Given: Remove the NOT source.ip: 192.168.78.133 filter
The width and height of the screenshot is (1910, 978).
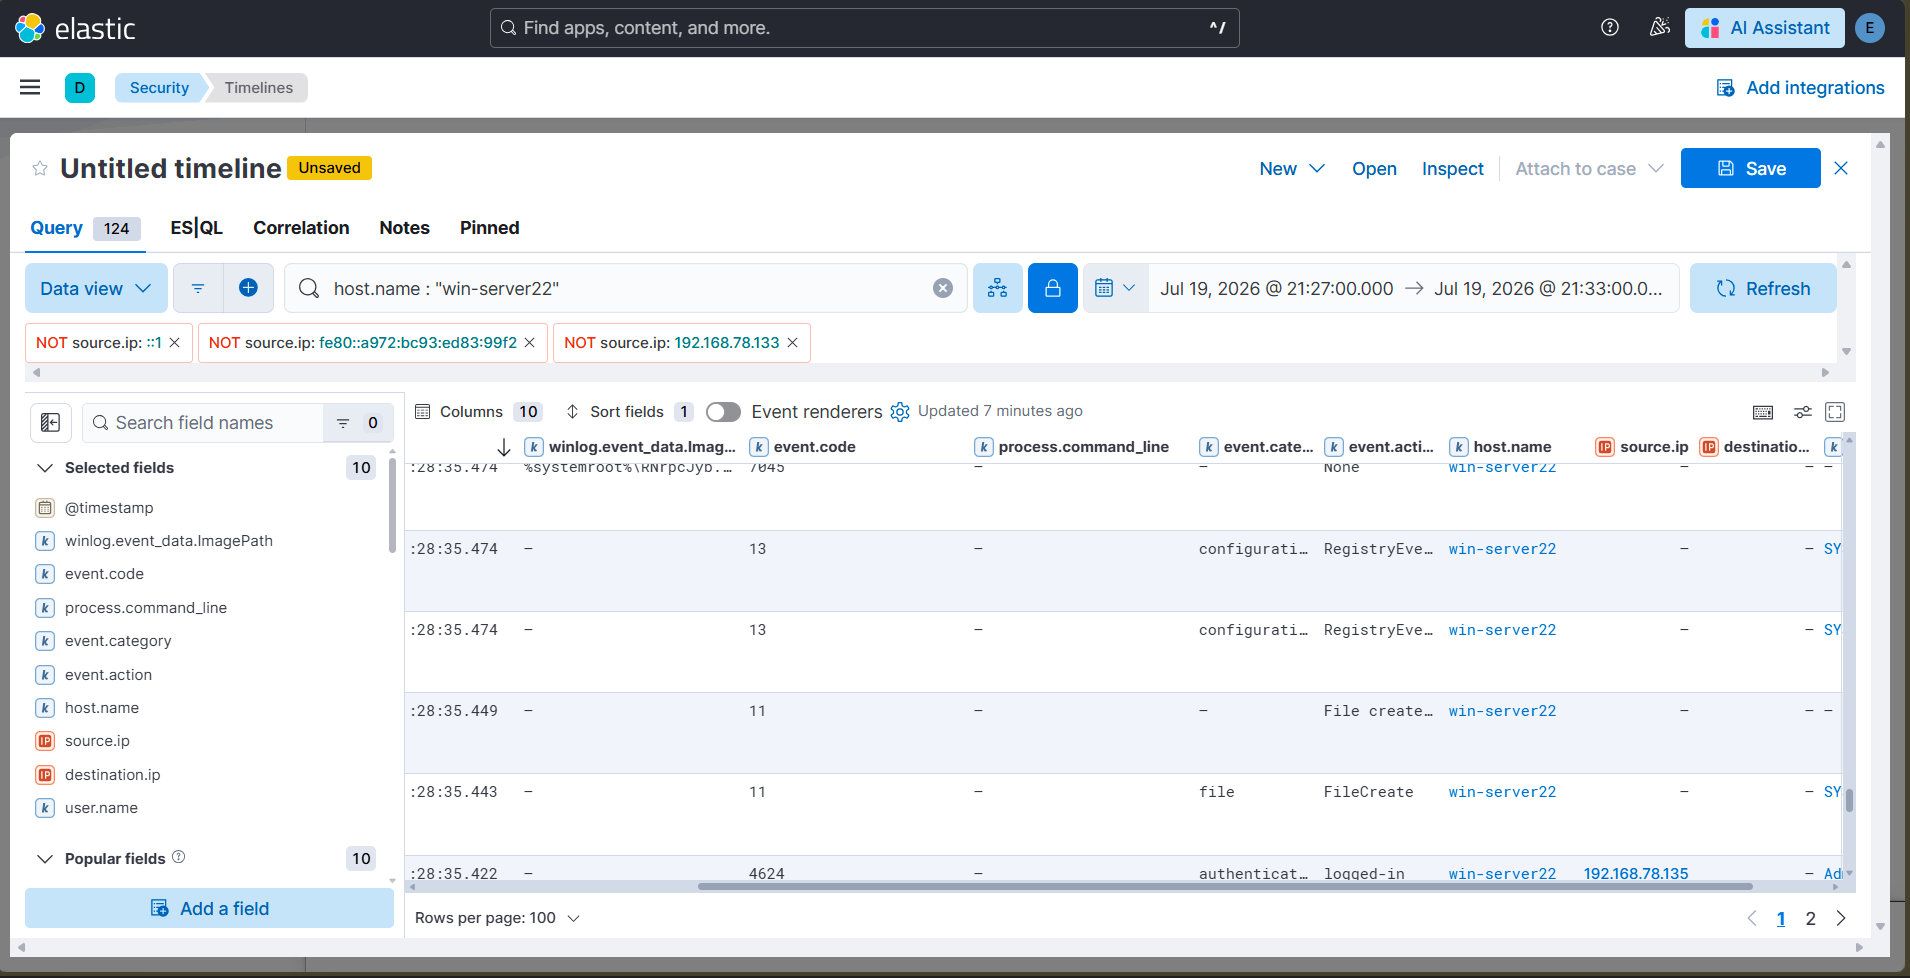Looking at the screenshot, I should [x=793, y=343].
